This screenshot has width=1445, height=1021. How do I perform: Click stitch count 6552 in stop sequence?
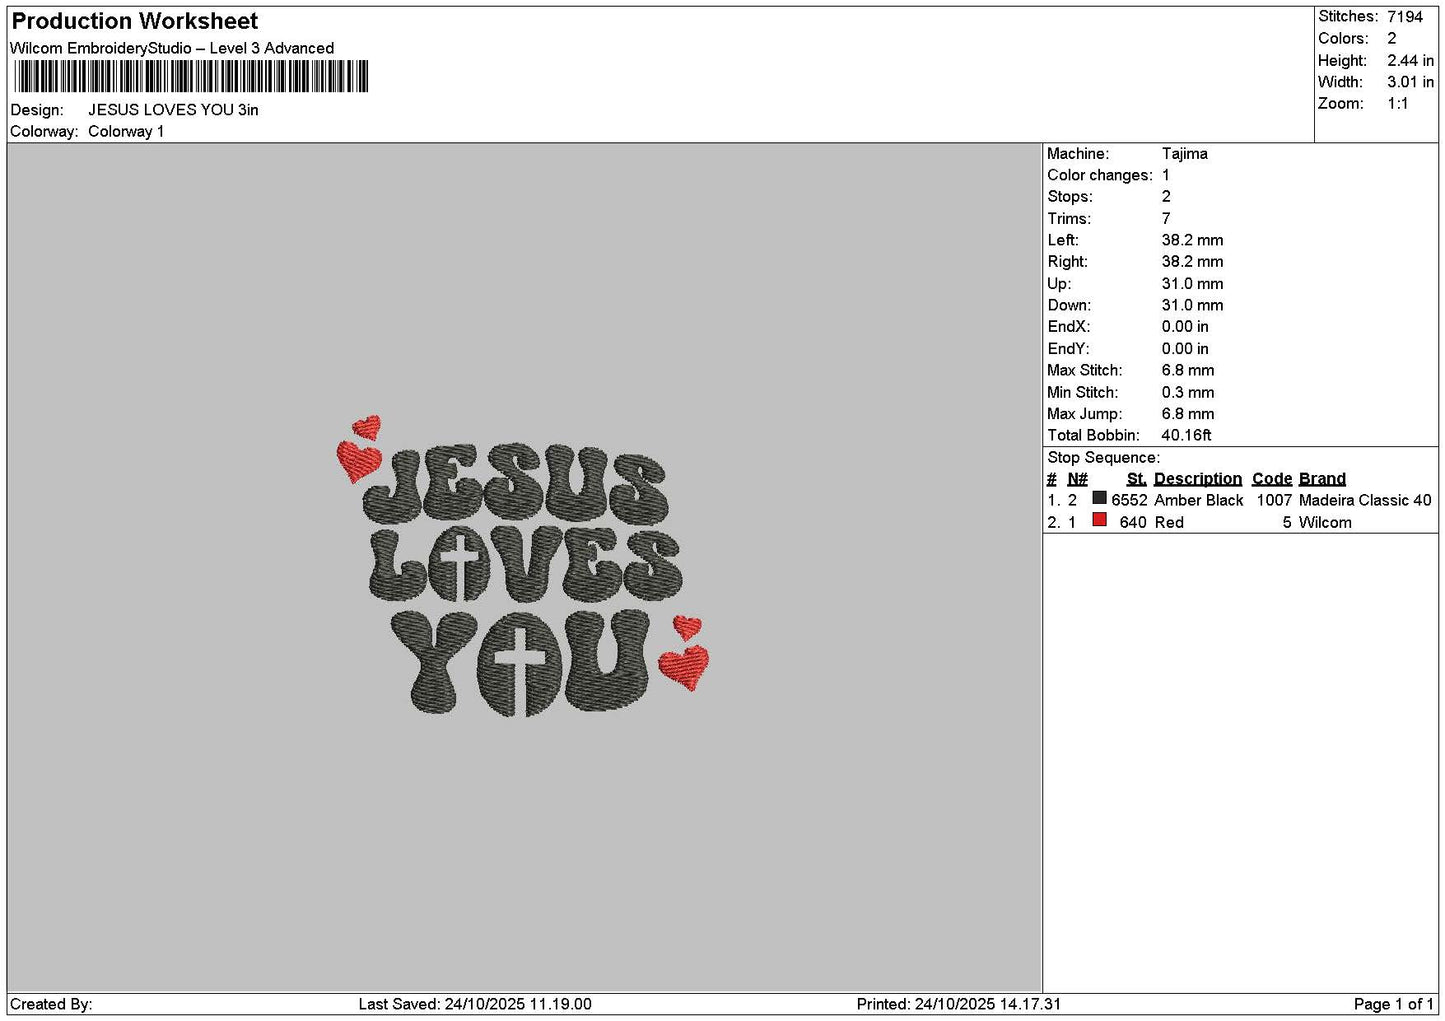coord(1129,501)
